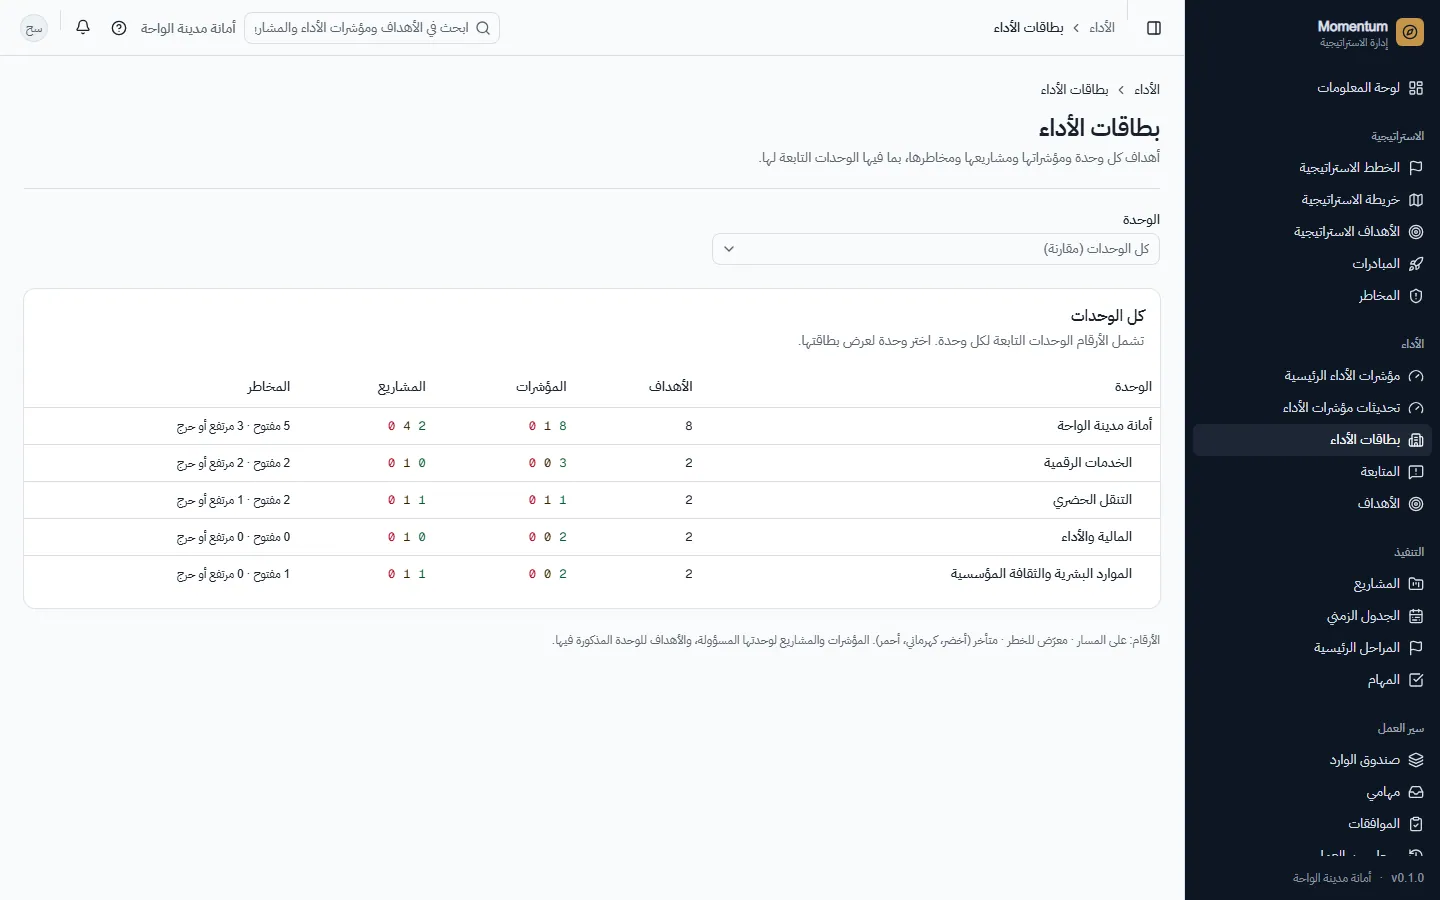The width and height of the screenshot is (1440, 900).
Task: Open أمانة مدينة الواحة organization switcher
Action: click(188, 28)
